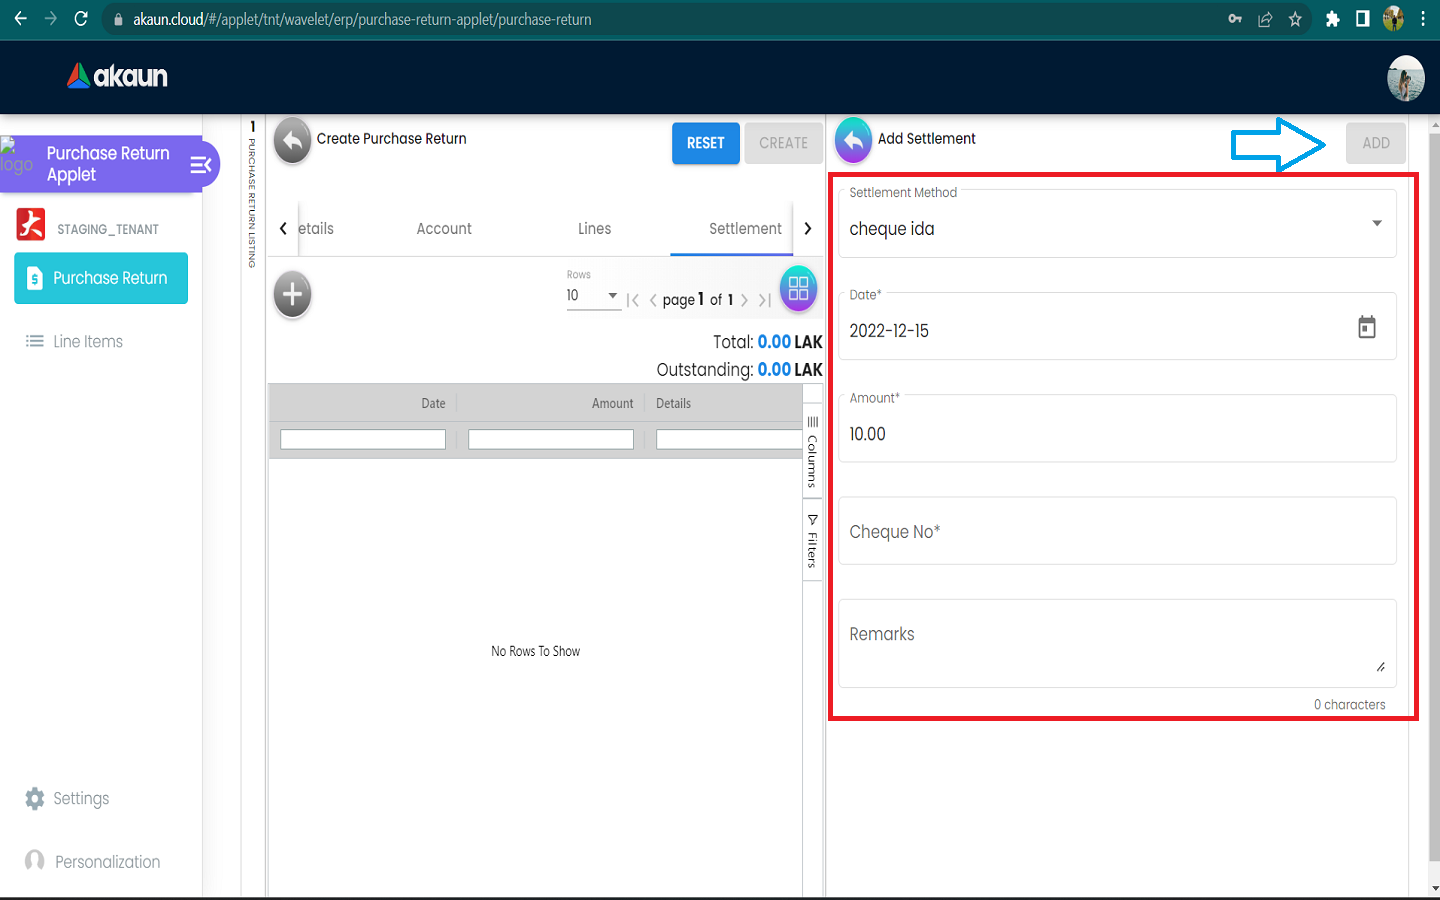The image size is (1440, 900).
Task: Expand the Columns side panel
Action: (x=812, y=450)
